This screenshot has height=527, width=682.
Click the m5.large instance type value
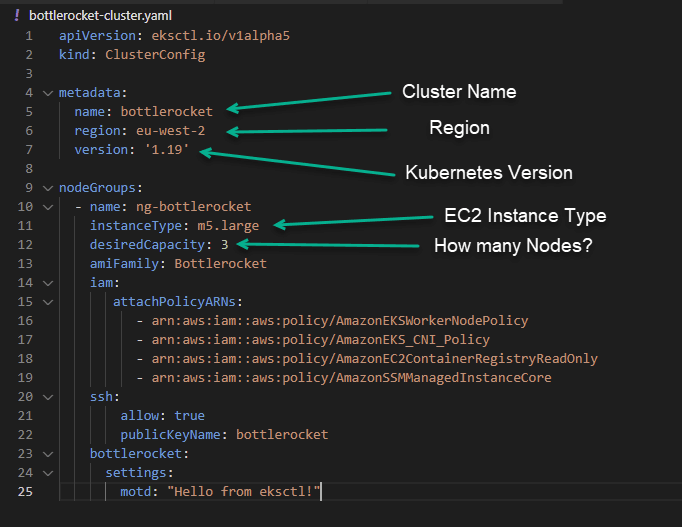tap(228, 226)
